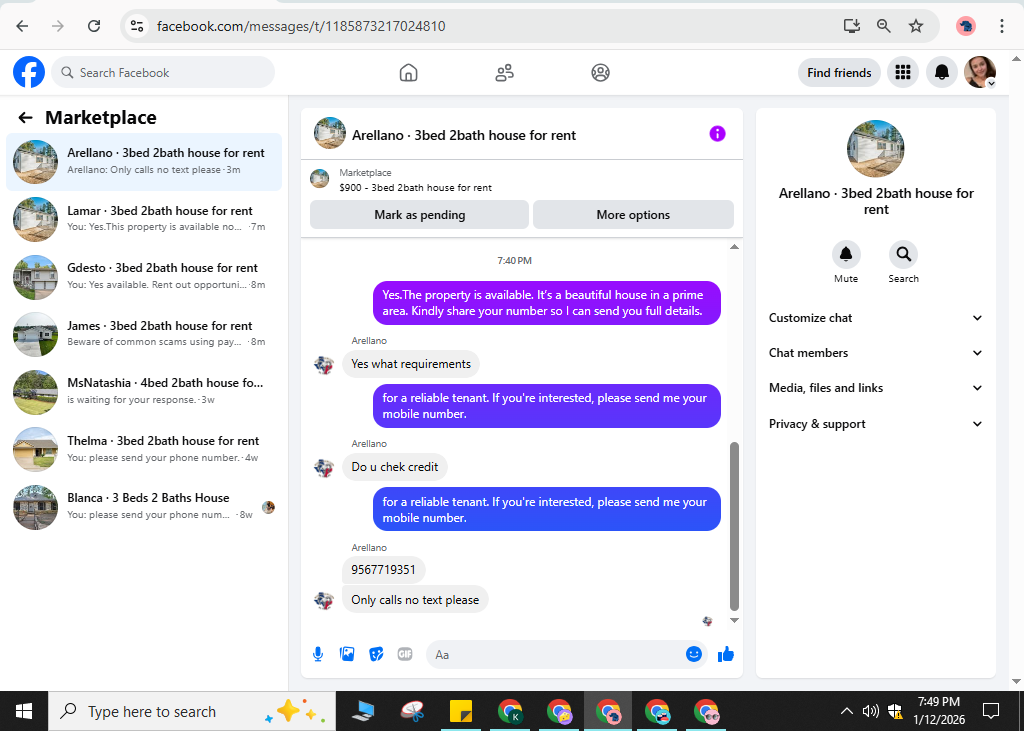Reload the page in browser

point(94,26)
